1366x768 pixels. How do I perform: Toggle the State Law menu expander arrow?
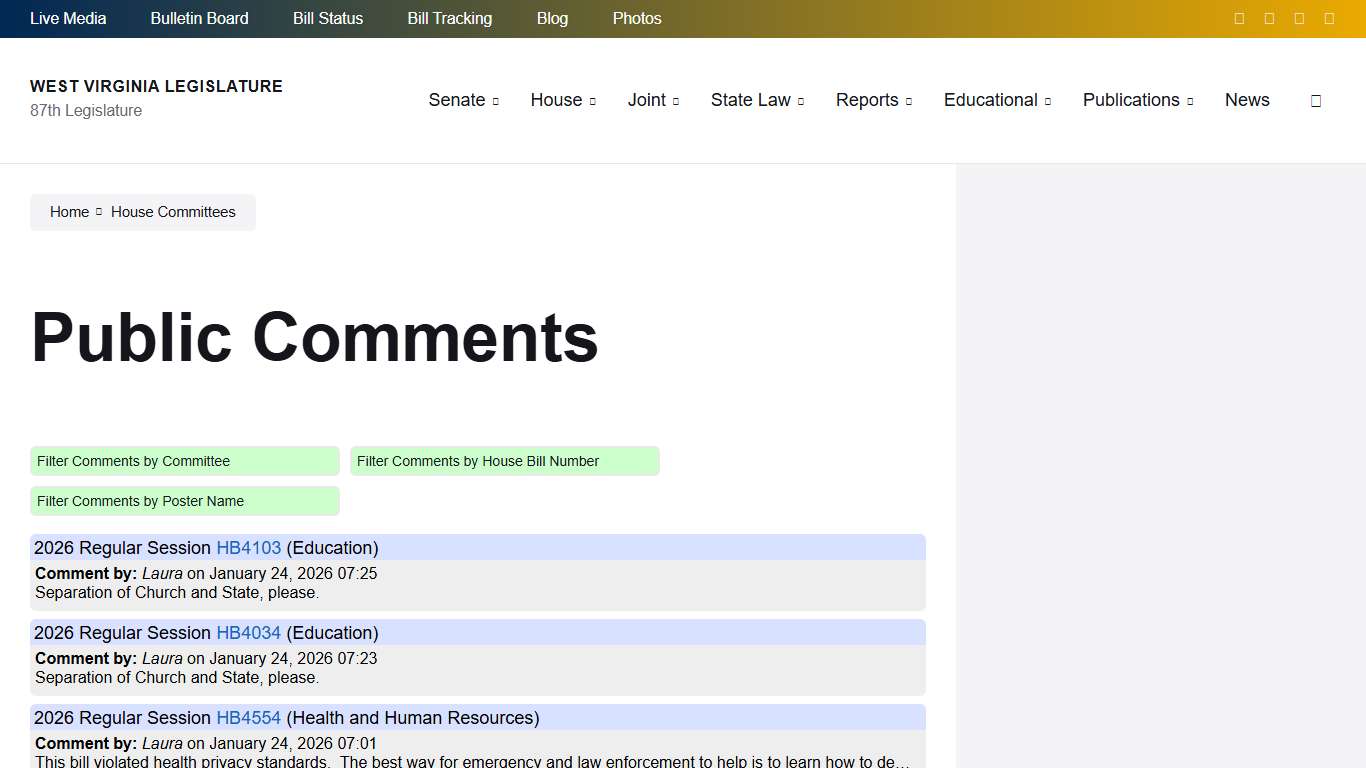801,101
